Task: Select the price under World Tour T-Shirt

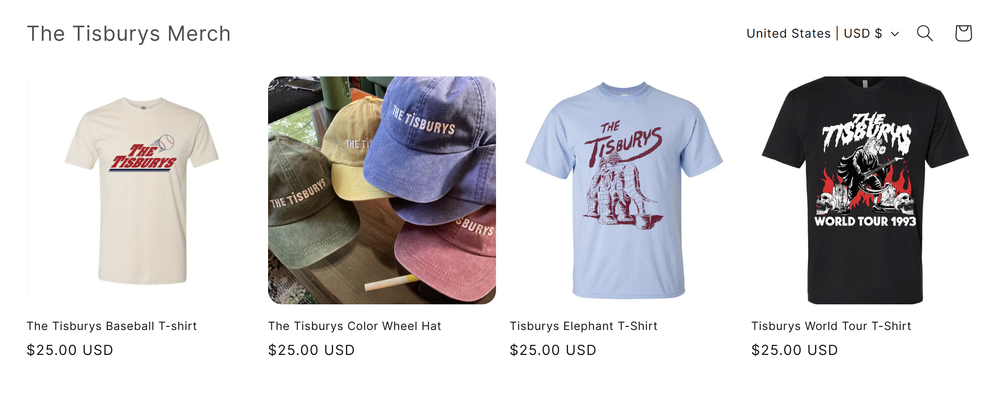Action: click(x=795, y=350)
